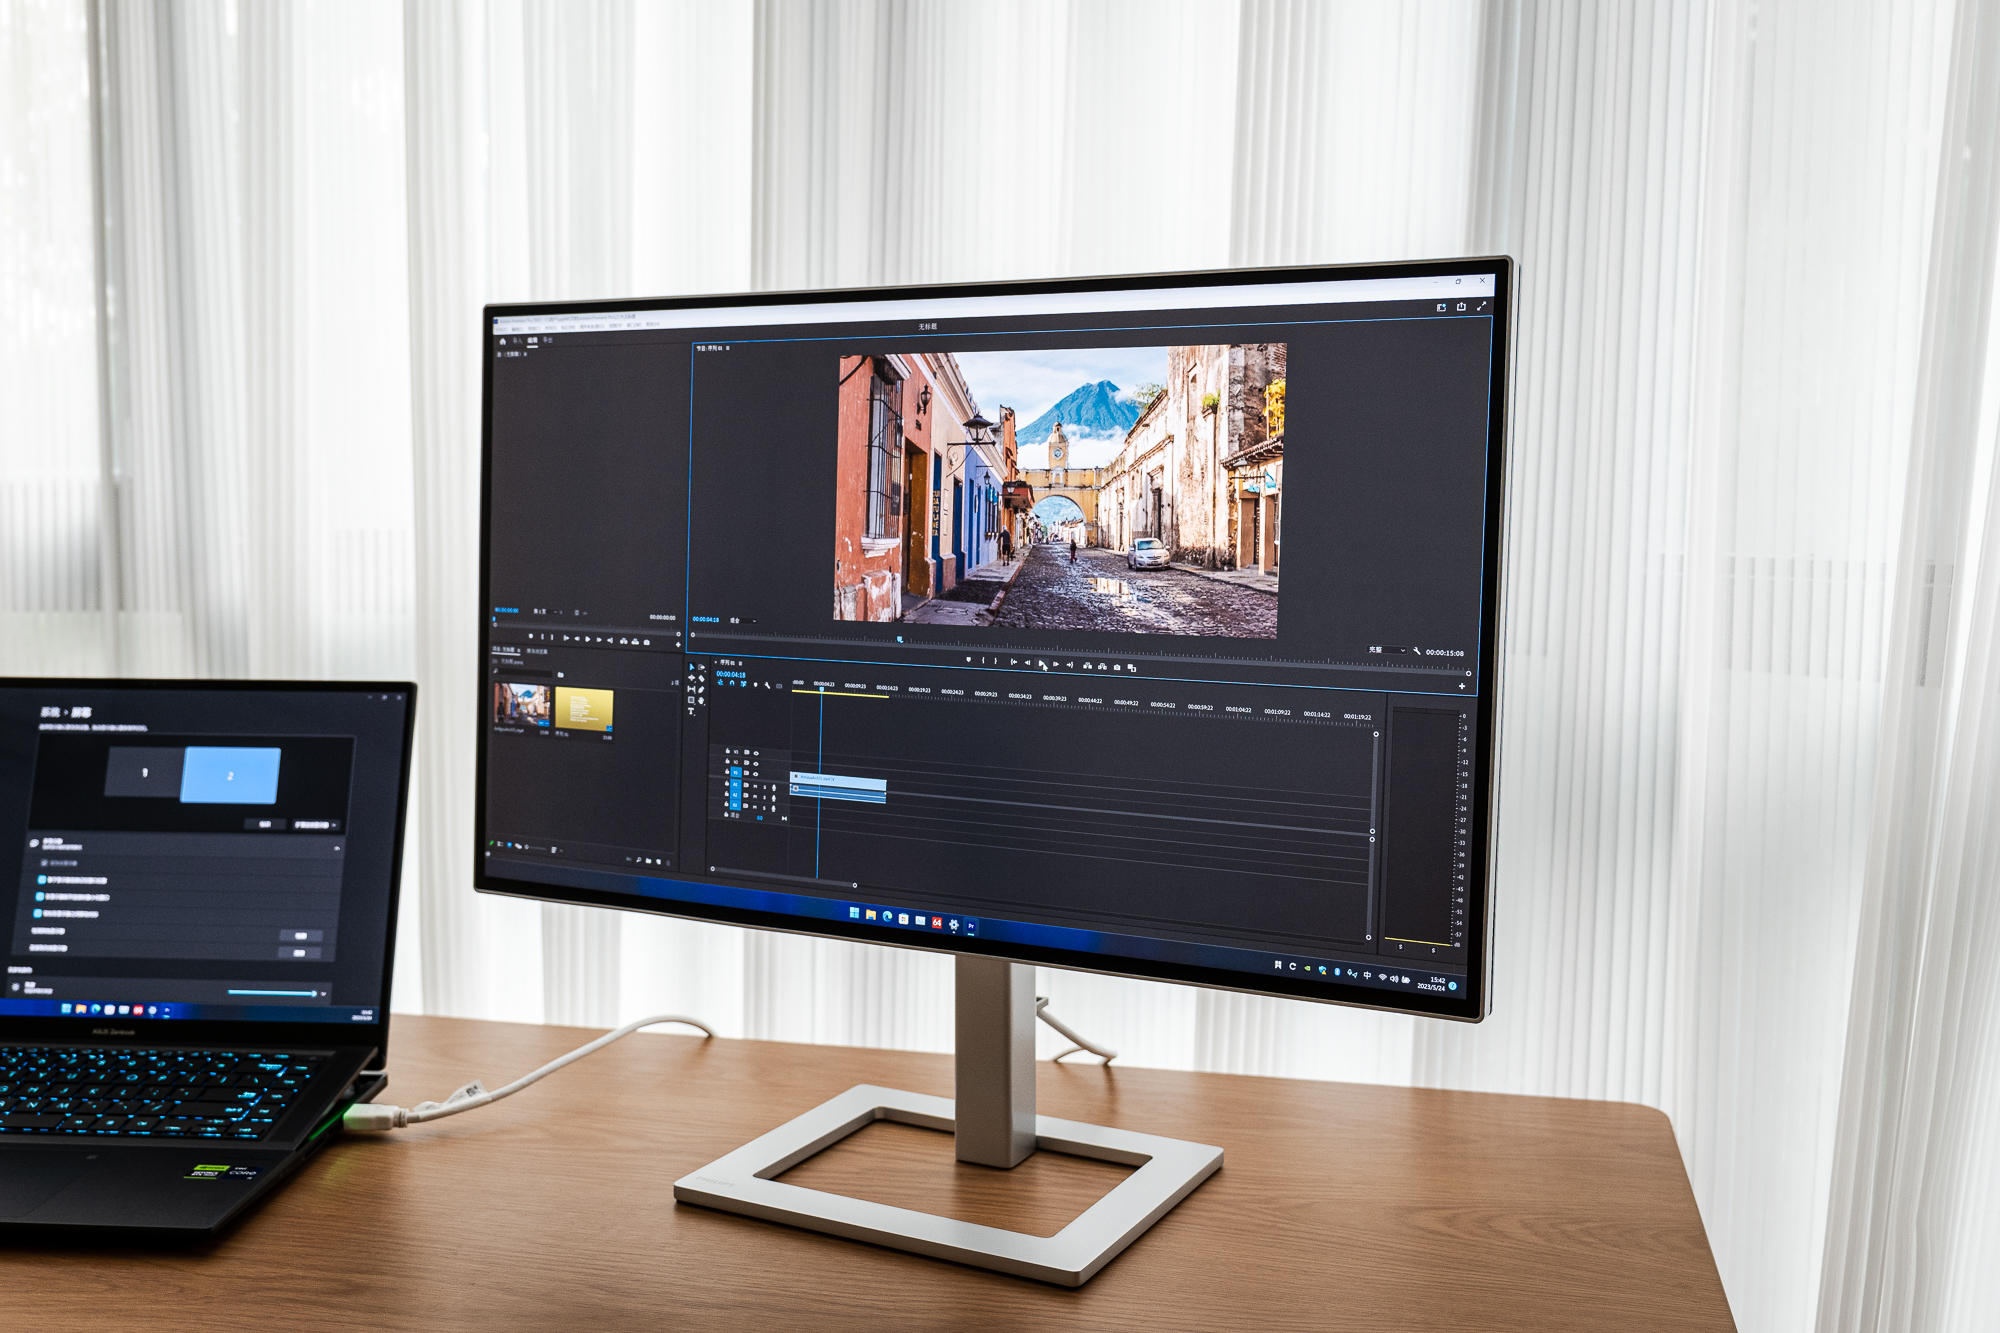Switch to the Import tab in header
The height and width of the screenshot is (1333, 2000).
517,341
